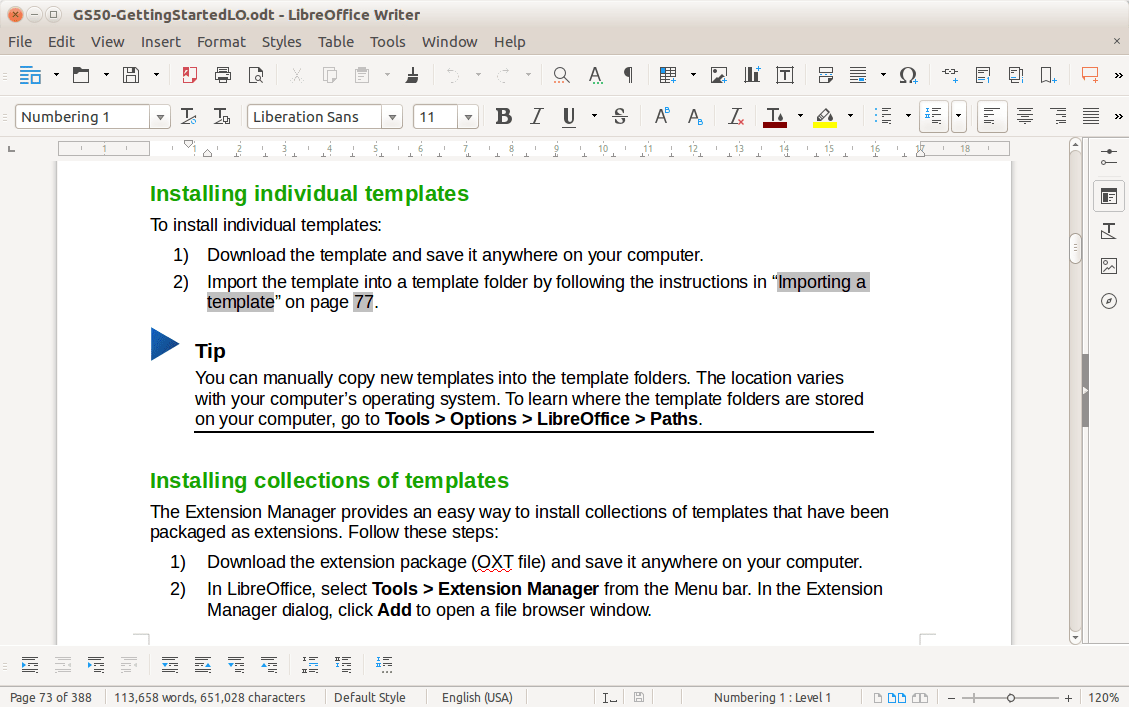Toggle italic formatting
Screen dimensions: 1129x707
[536, 116]
